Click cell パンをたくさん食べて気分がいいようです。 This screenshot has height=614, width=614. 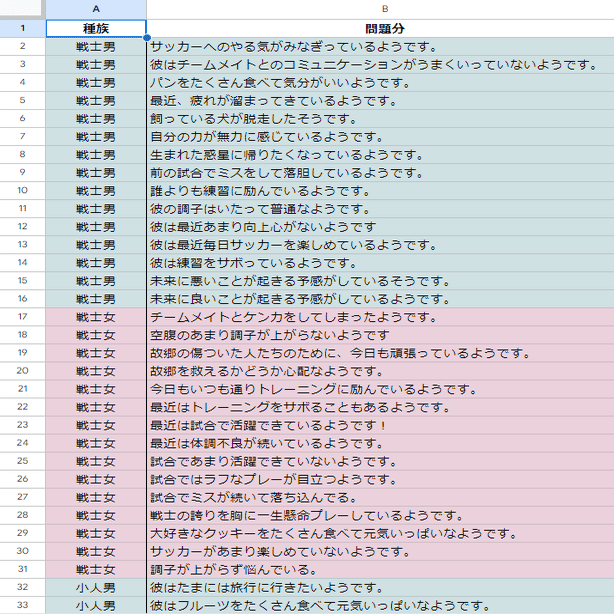click(x=380, y=83)
